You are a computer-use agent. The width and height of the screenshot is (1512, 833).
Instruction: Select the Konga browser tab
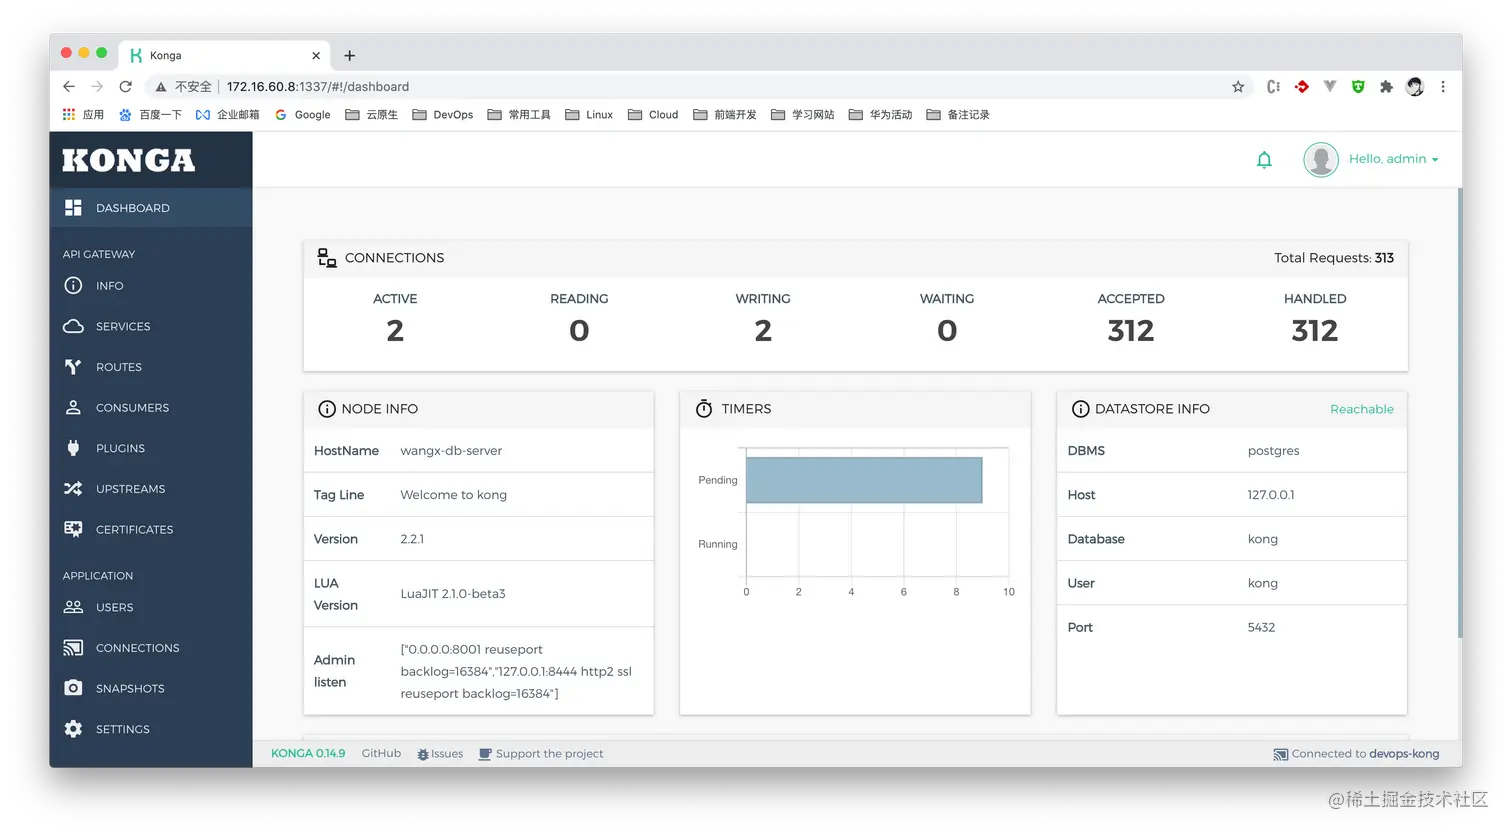[225, 56]
